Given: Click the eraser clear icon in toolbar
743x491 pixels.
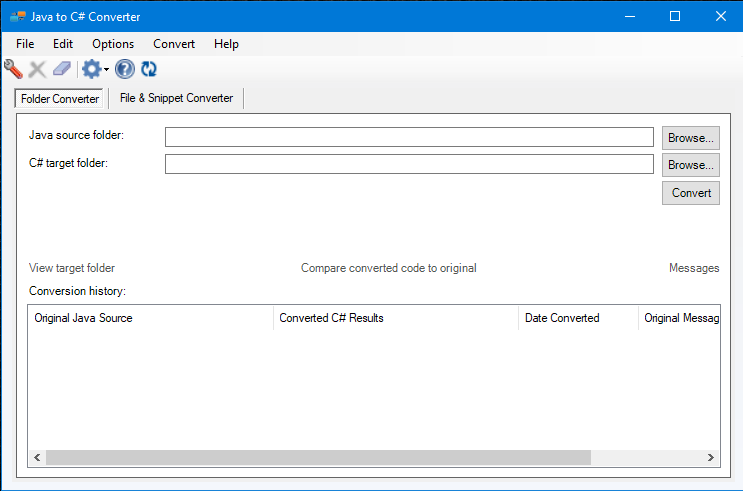Looking at the screenshot, I should click(62, 69).
